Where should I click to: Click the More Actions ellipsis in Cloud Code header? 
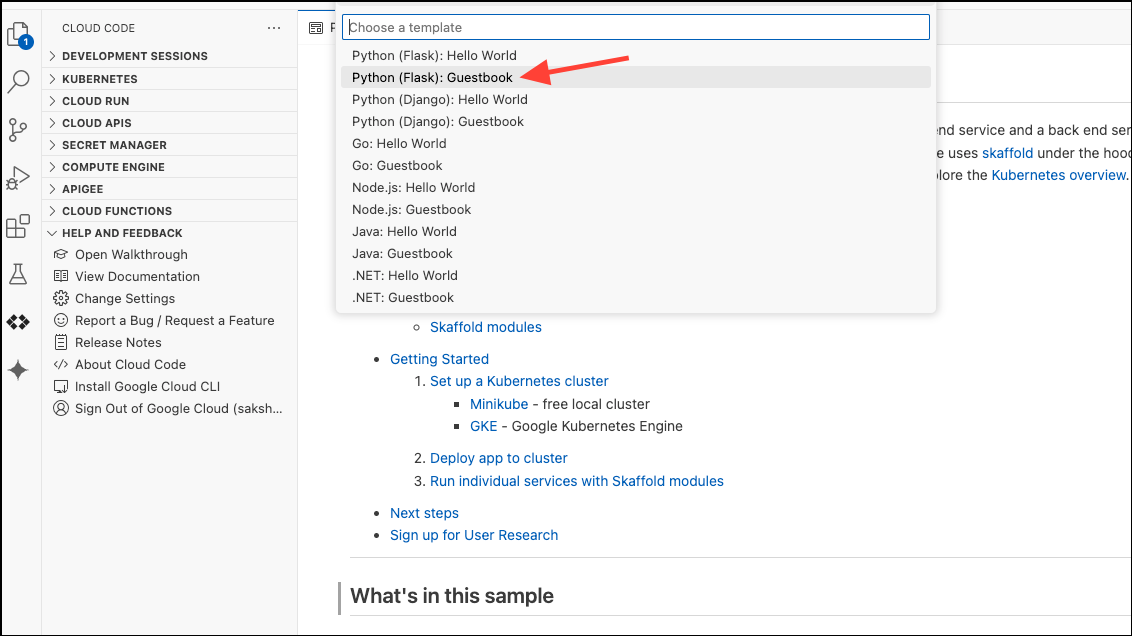(274, 27)
